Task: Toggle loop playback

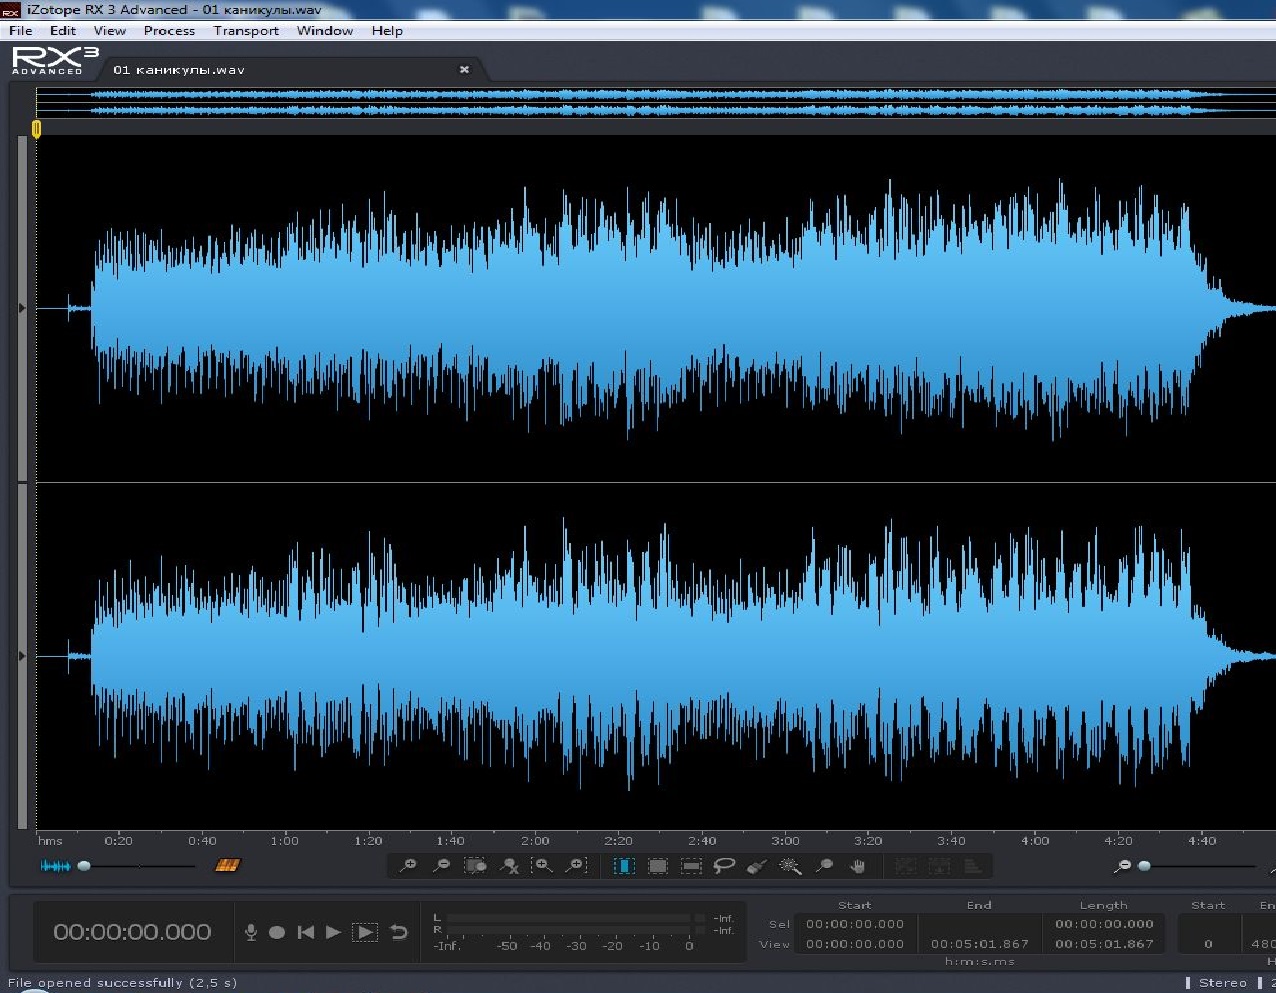Action: point(398,932)
